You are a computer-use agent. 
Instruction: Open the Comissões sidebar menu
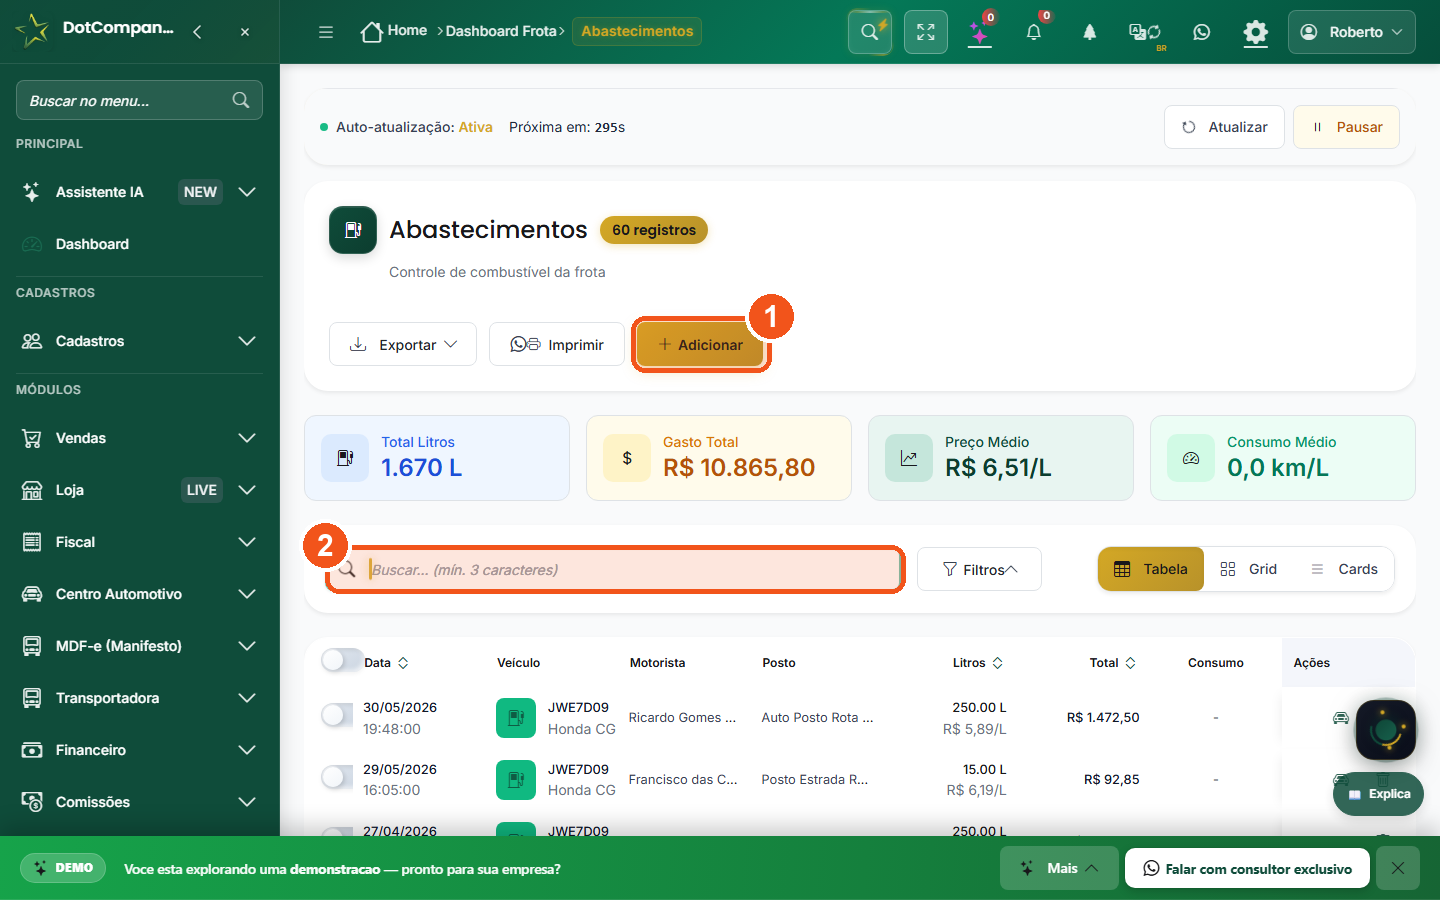click(x=139, y=802)
